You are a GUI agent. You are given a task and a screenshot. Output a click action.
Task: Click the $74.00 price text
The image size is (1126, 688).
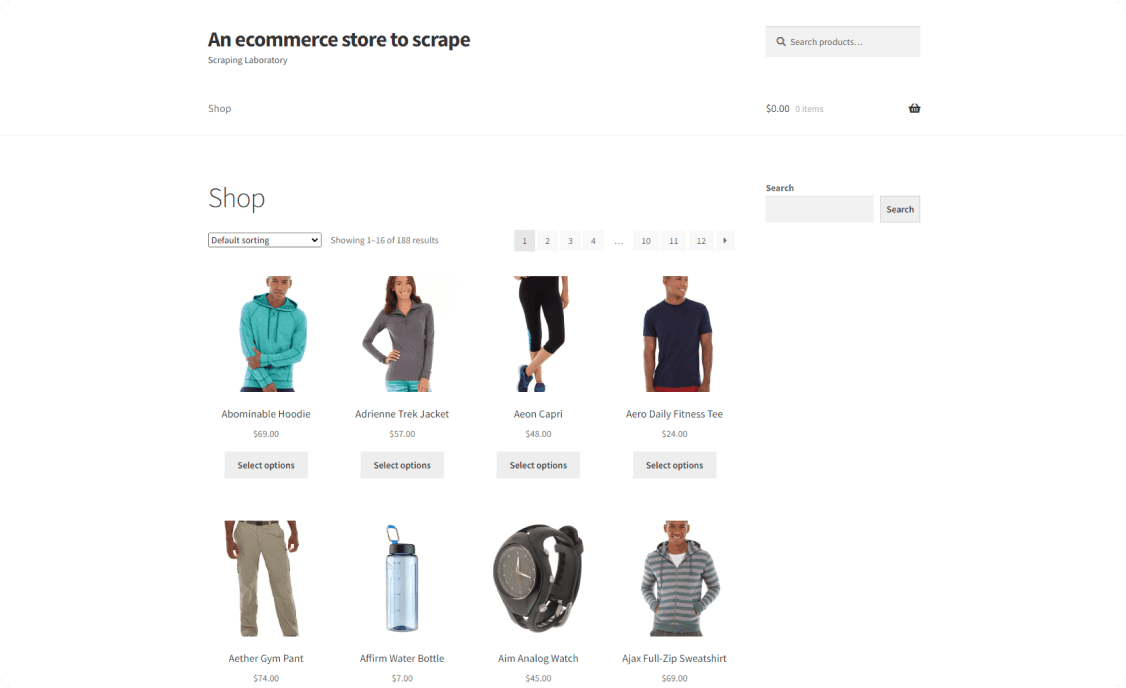click(x=266, y=678)
